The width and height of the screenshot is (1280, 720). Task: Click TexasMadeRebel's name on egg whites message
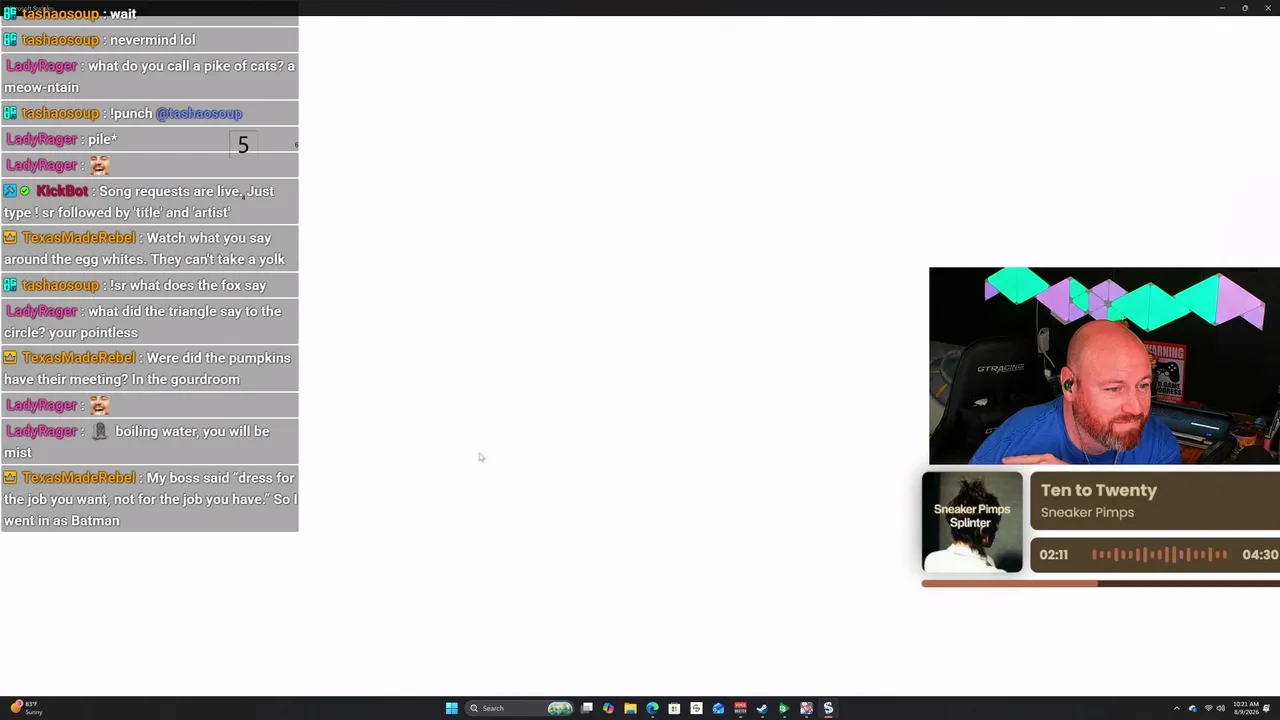[78, 238]
